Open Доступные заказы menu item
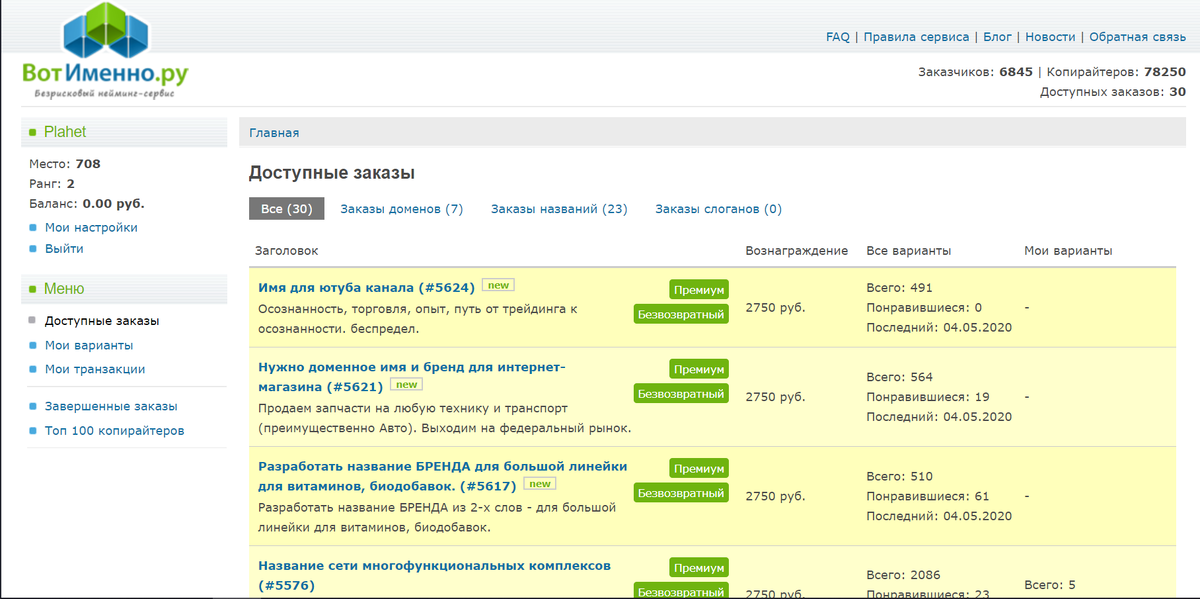The width and height of the screenshot is (1200, 599). point(102,321)
